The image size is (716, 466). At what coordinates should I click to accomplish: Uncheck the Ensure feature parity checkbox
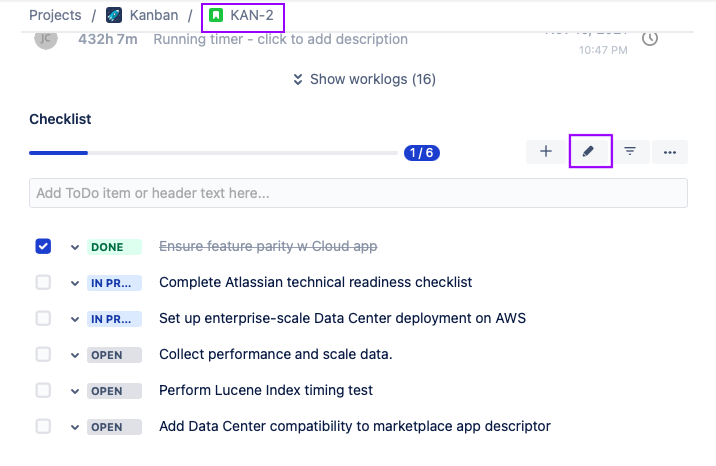coord(43,246)
